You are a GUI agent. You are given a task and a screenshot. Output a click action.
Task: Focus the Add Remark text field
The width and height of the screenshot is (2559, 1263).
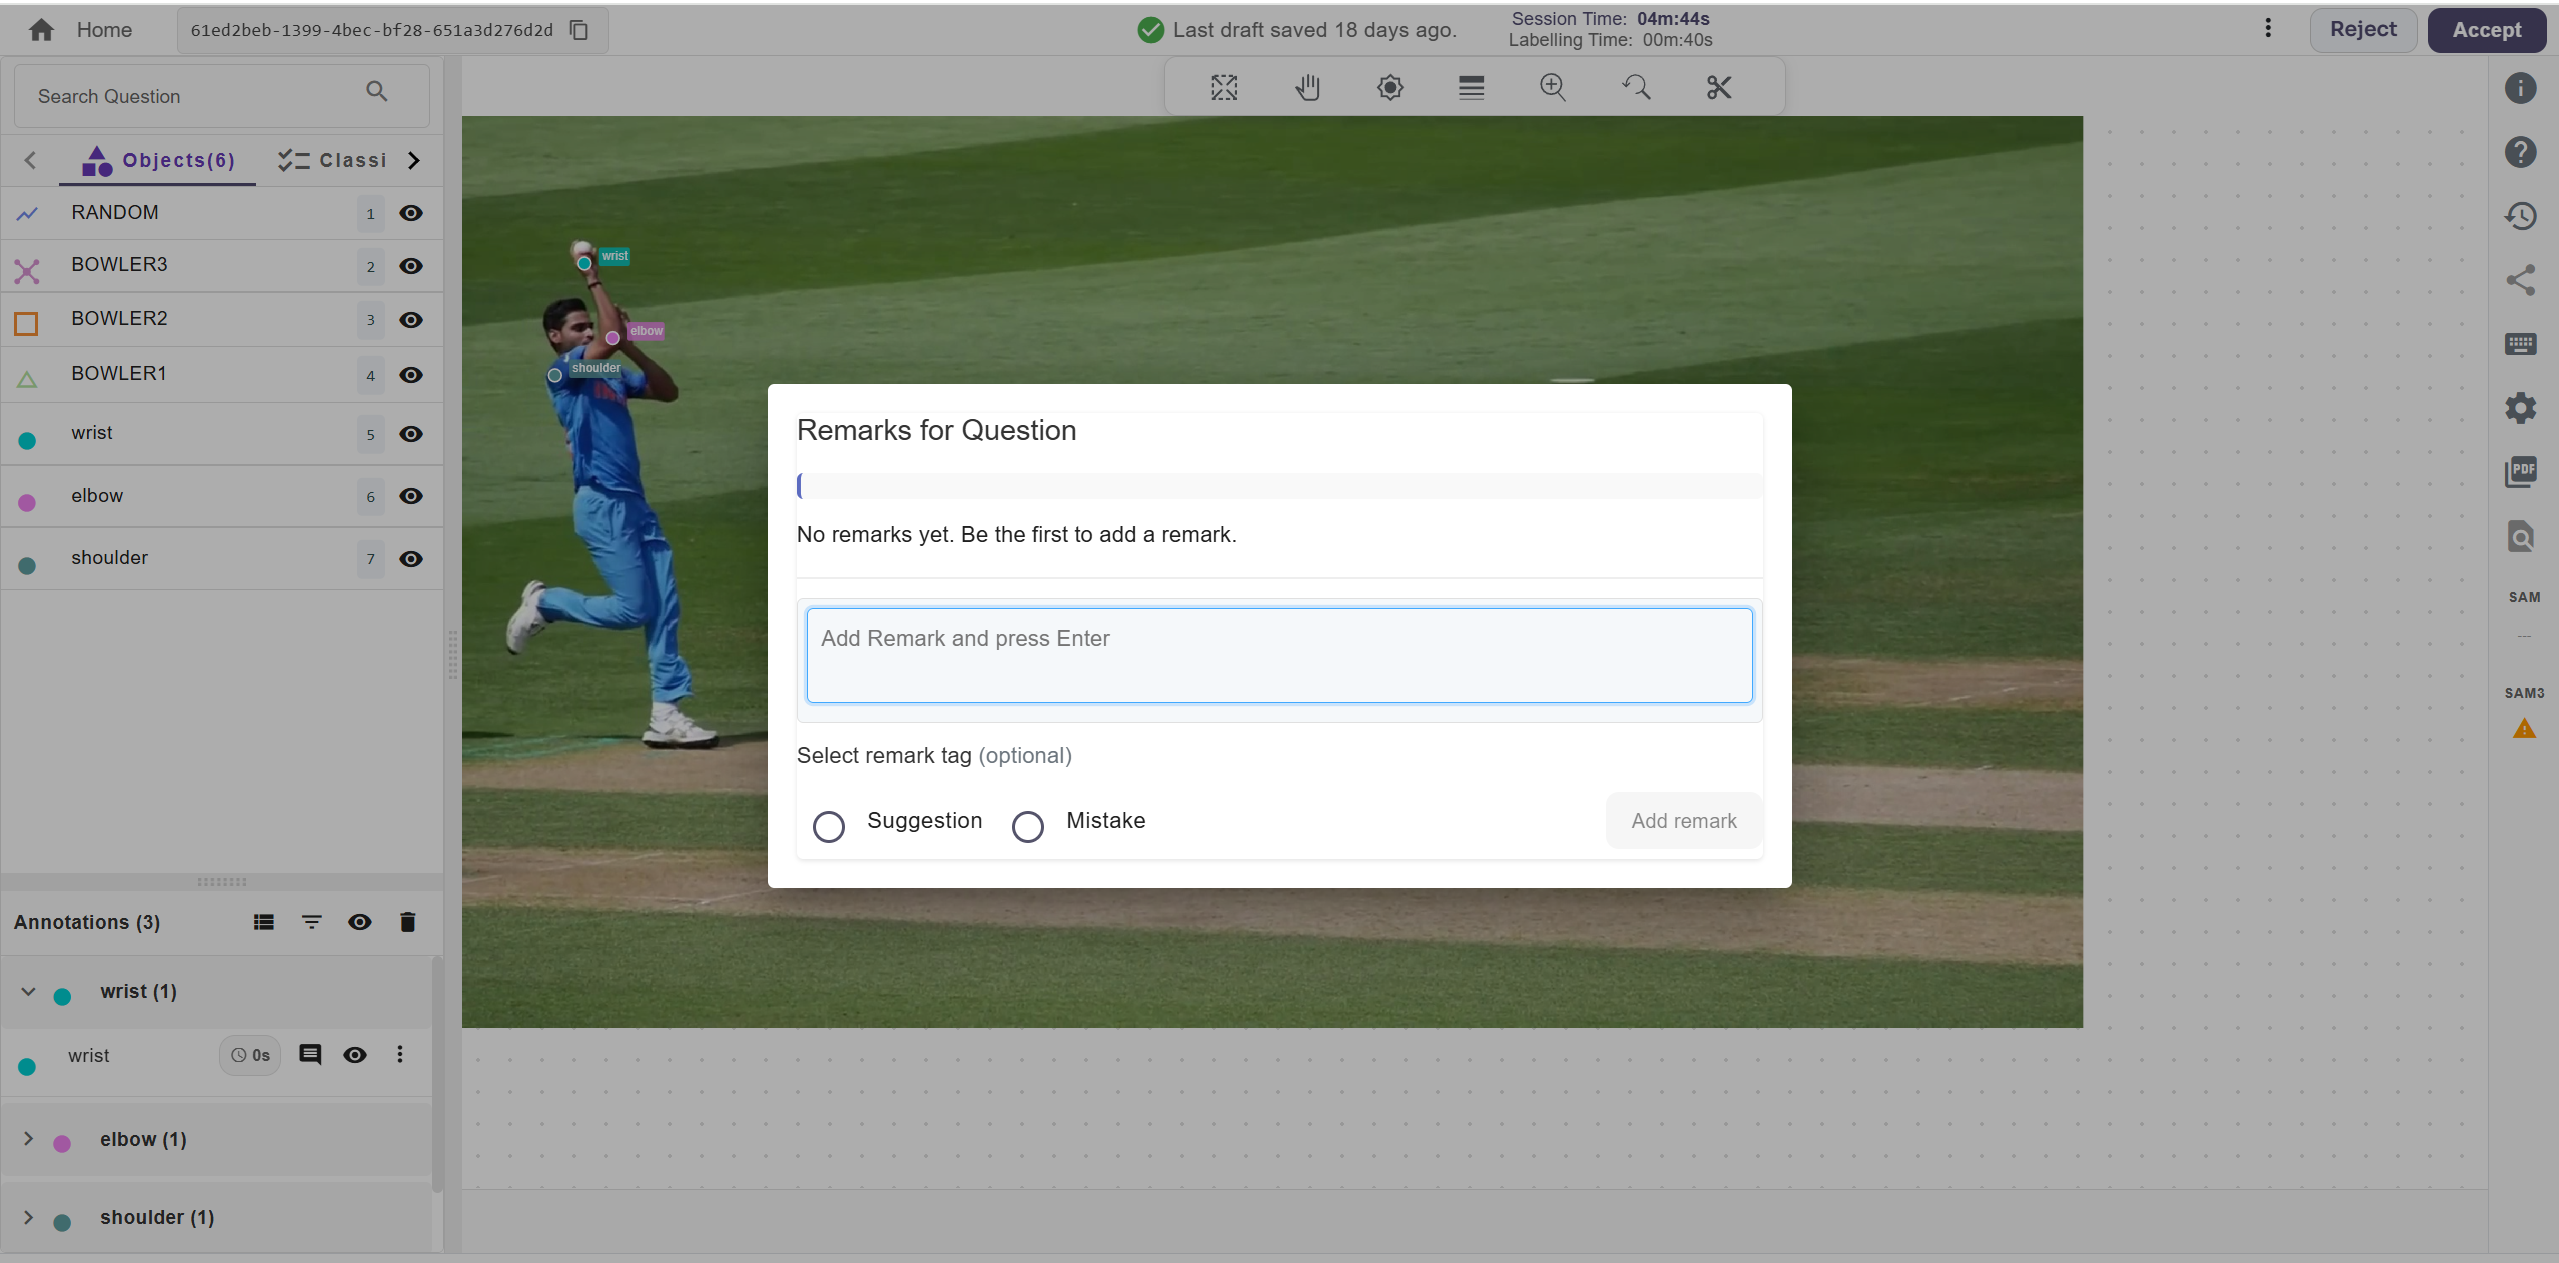coord(1278,655)
